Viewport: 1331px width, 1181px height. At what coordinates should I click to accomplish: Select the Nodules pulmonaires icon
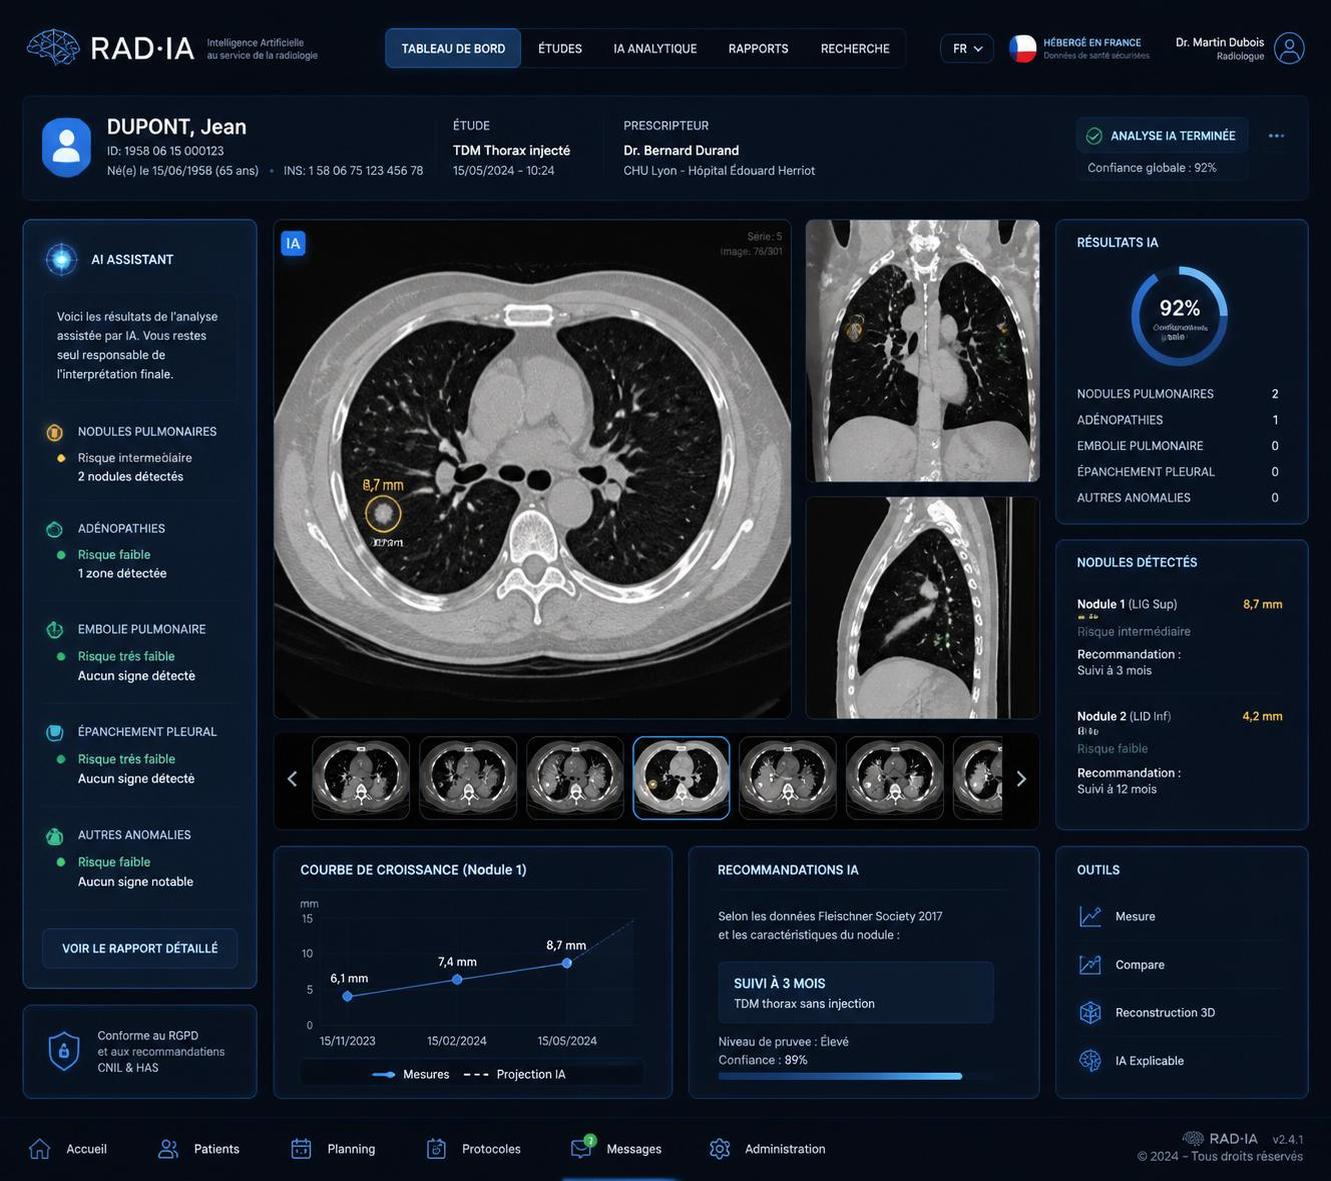[x=55, y=432]
